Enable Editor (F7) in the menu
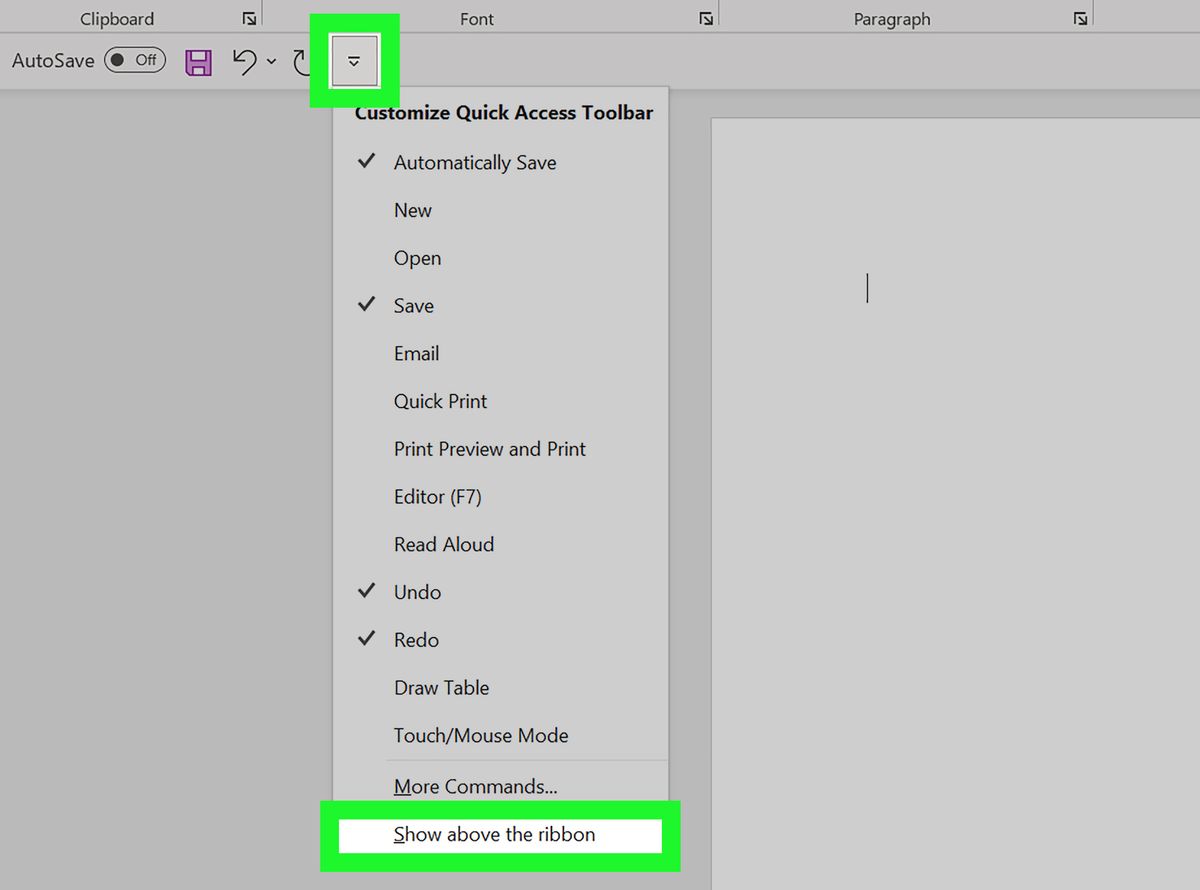This screenshot has width=1200, height=890. 500,497
